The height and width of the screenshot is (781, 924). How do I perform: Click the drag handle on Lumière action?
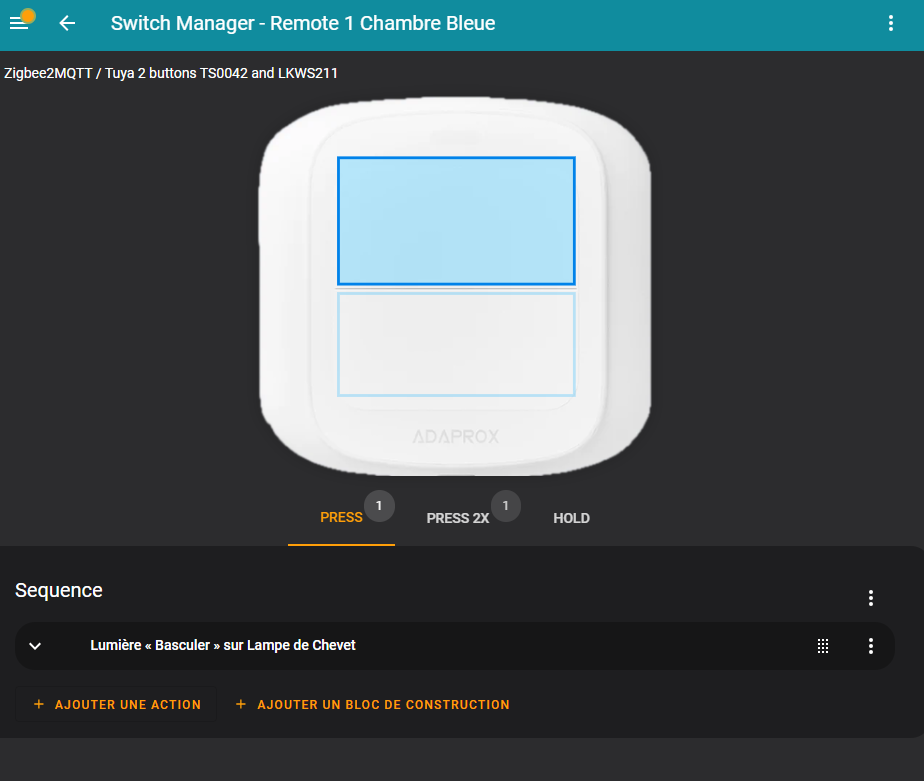[x=823, y=646]
